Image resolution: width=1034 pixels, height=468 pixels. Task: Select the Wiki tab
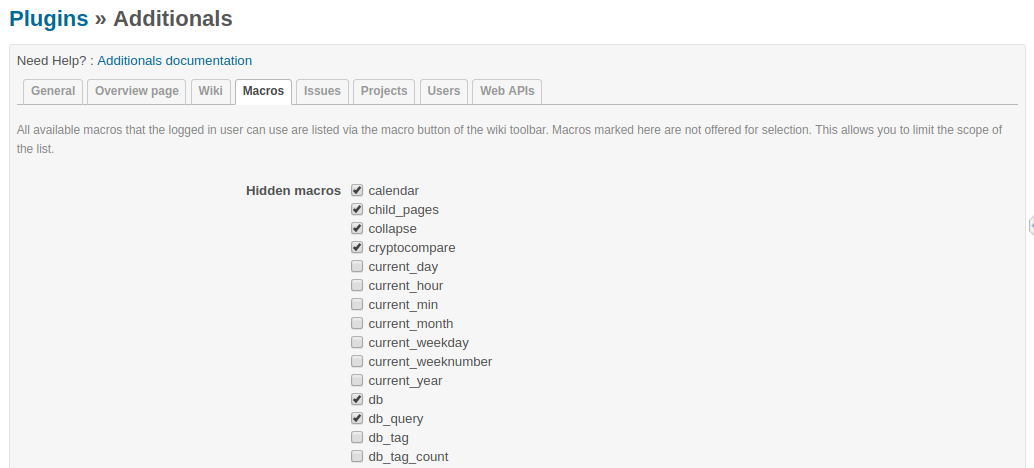click(210, 91)
